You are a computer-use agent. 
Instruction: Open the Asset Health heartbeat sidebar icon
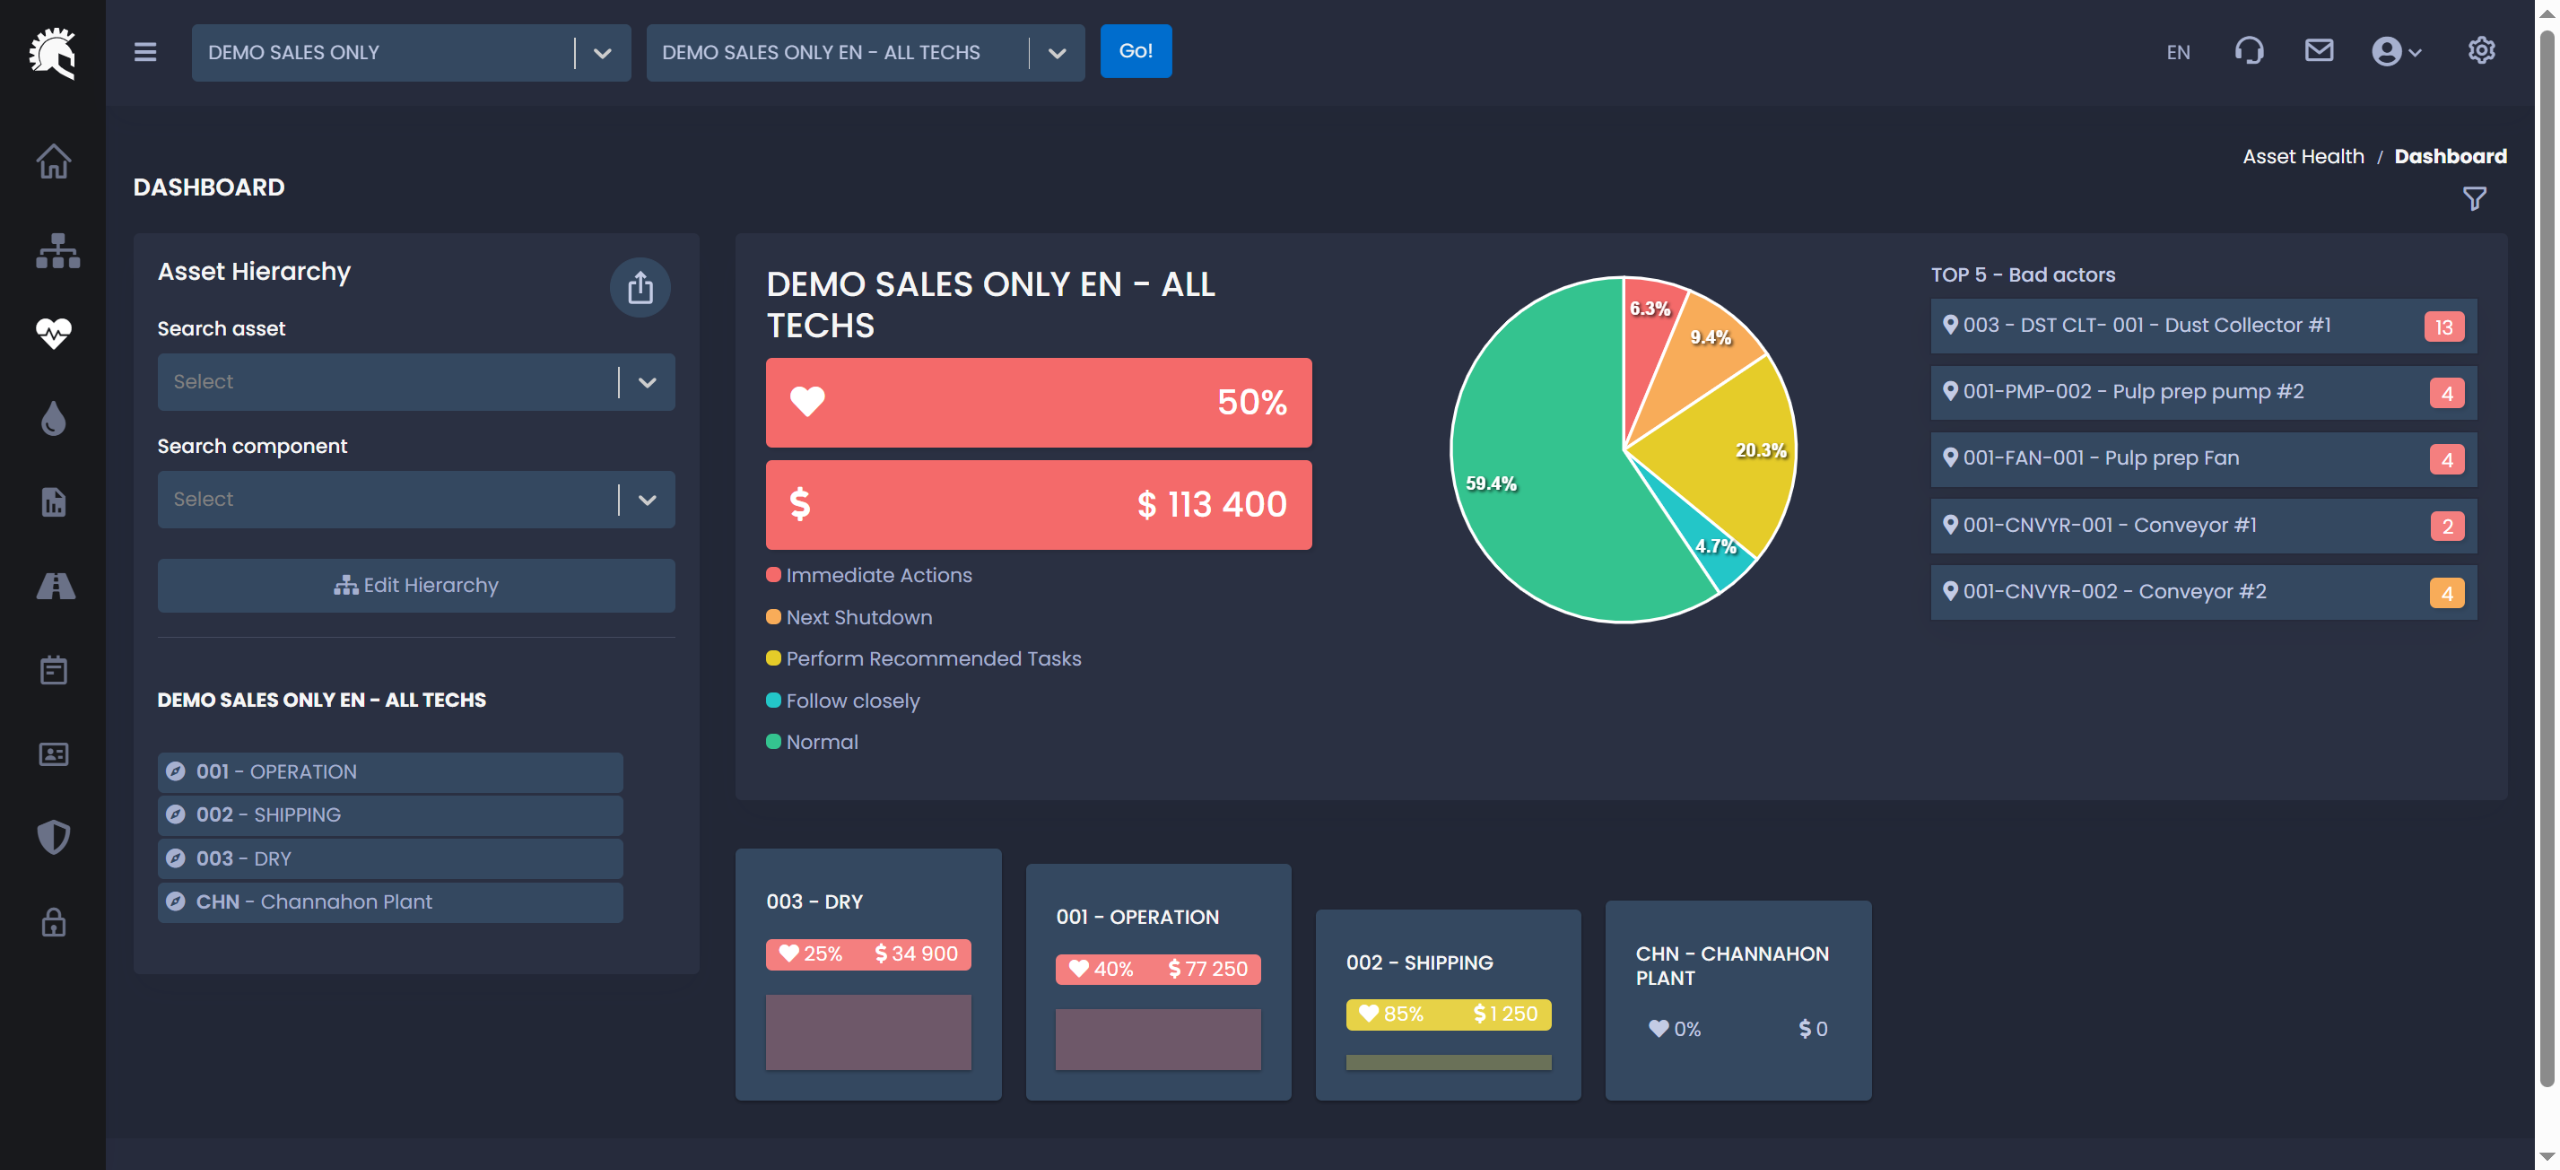[53, 333]
